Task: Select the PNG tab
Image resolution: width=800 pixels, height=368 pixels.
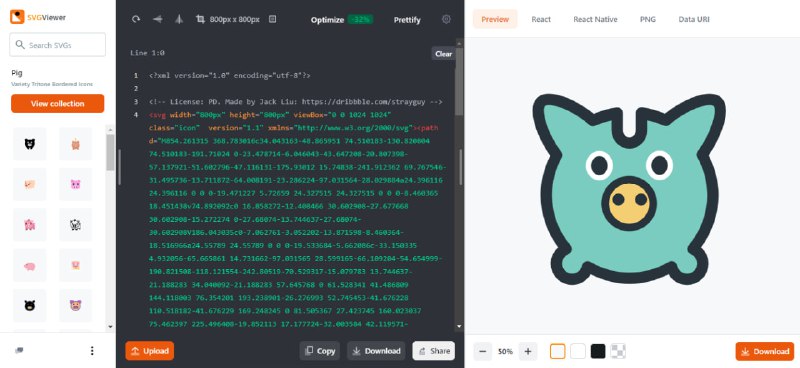Action: point(647,19)
